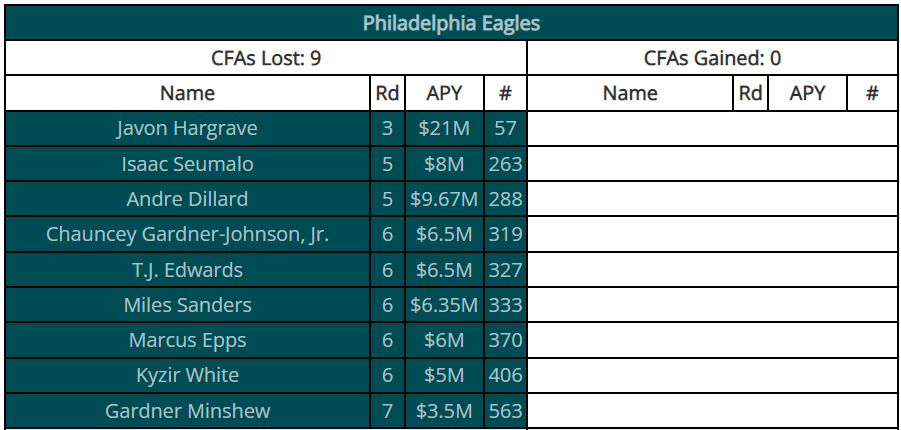Viewport: 901px width, 430px height.
Task: Select Kyzir White in the table
Action: (187, 375)
